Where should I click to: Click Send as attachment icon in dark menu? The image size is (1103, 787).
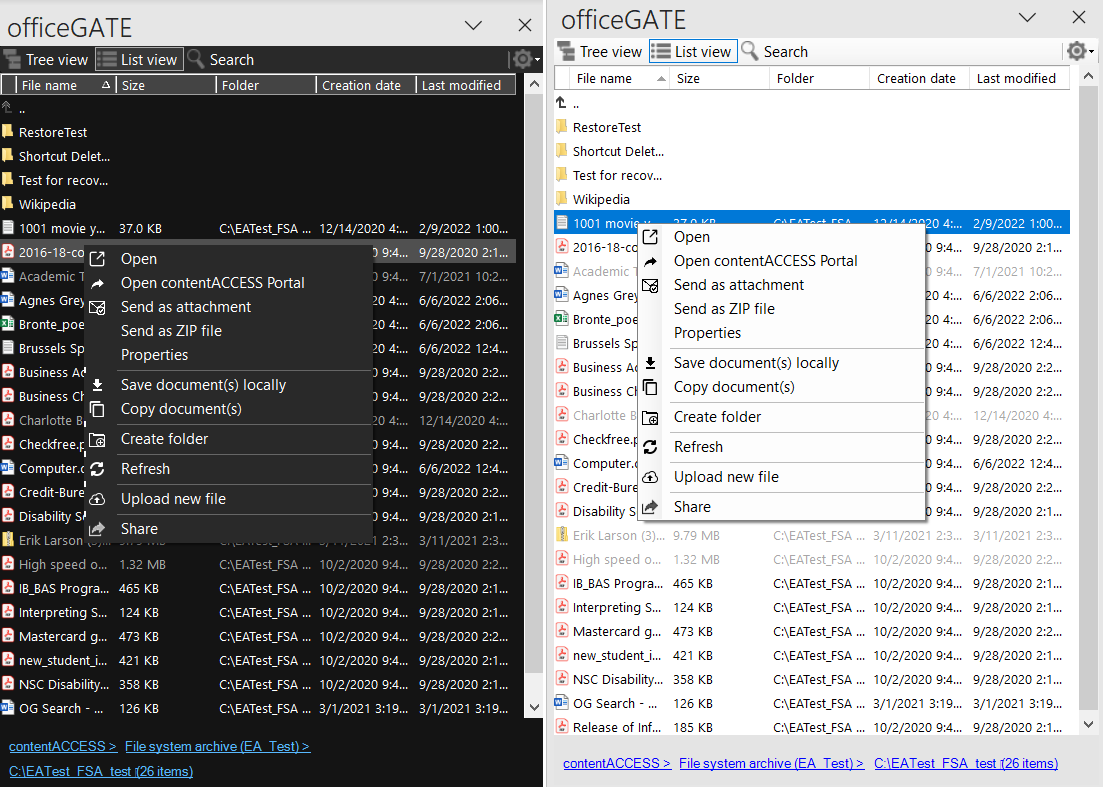pos(97,307)
